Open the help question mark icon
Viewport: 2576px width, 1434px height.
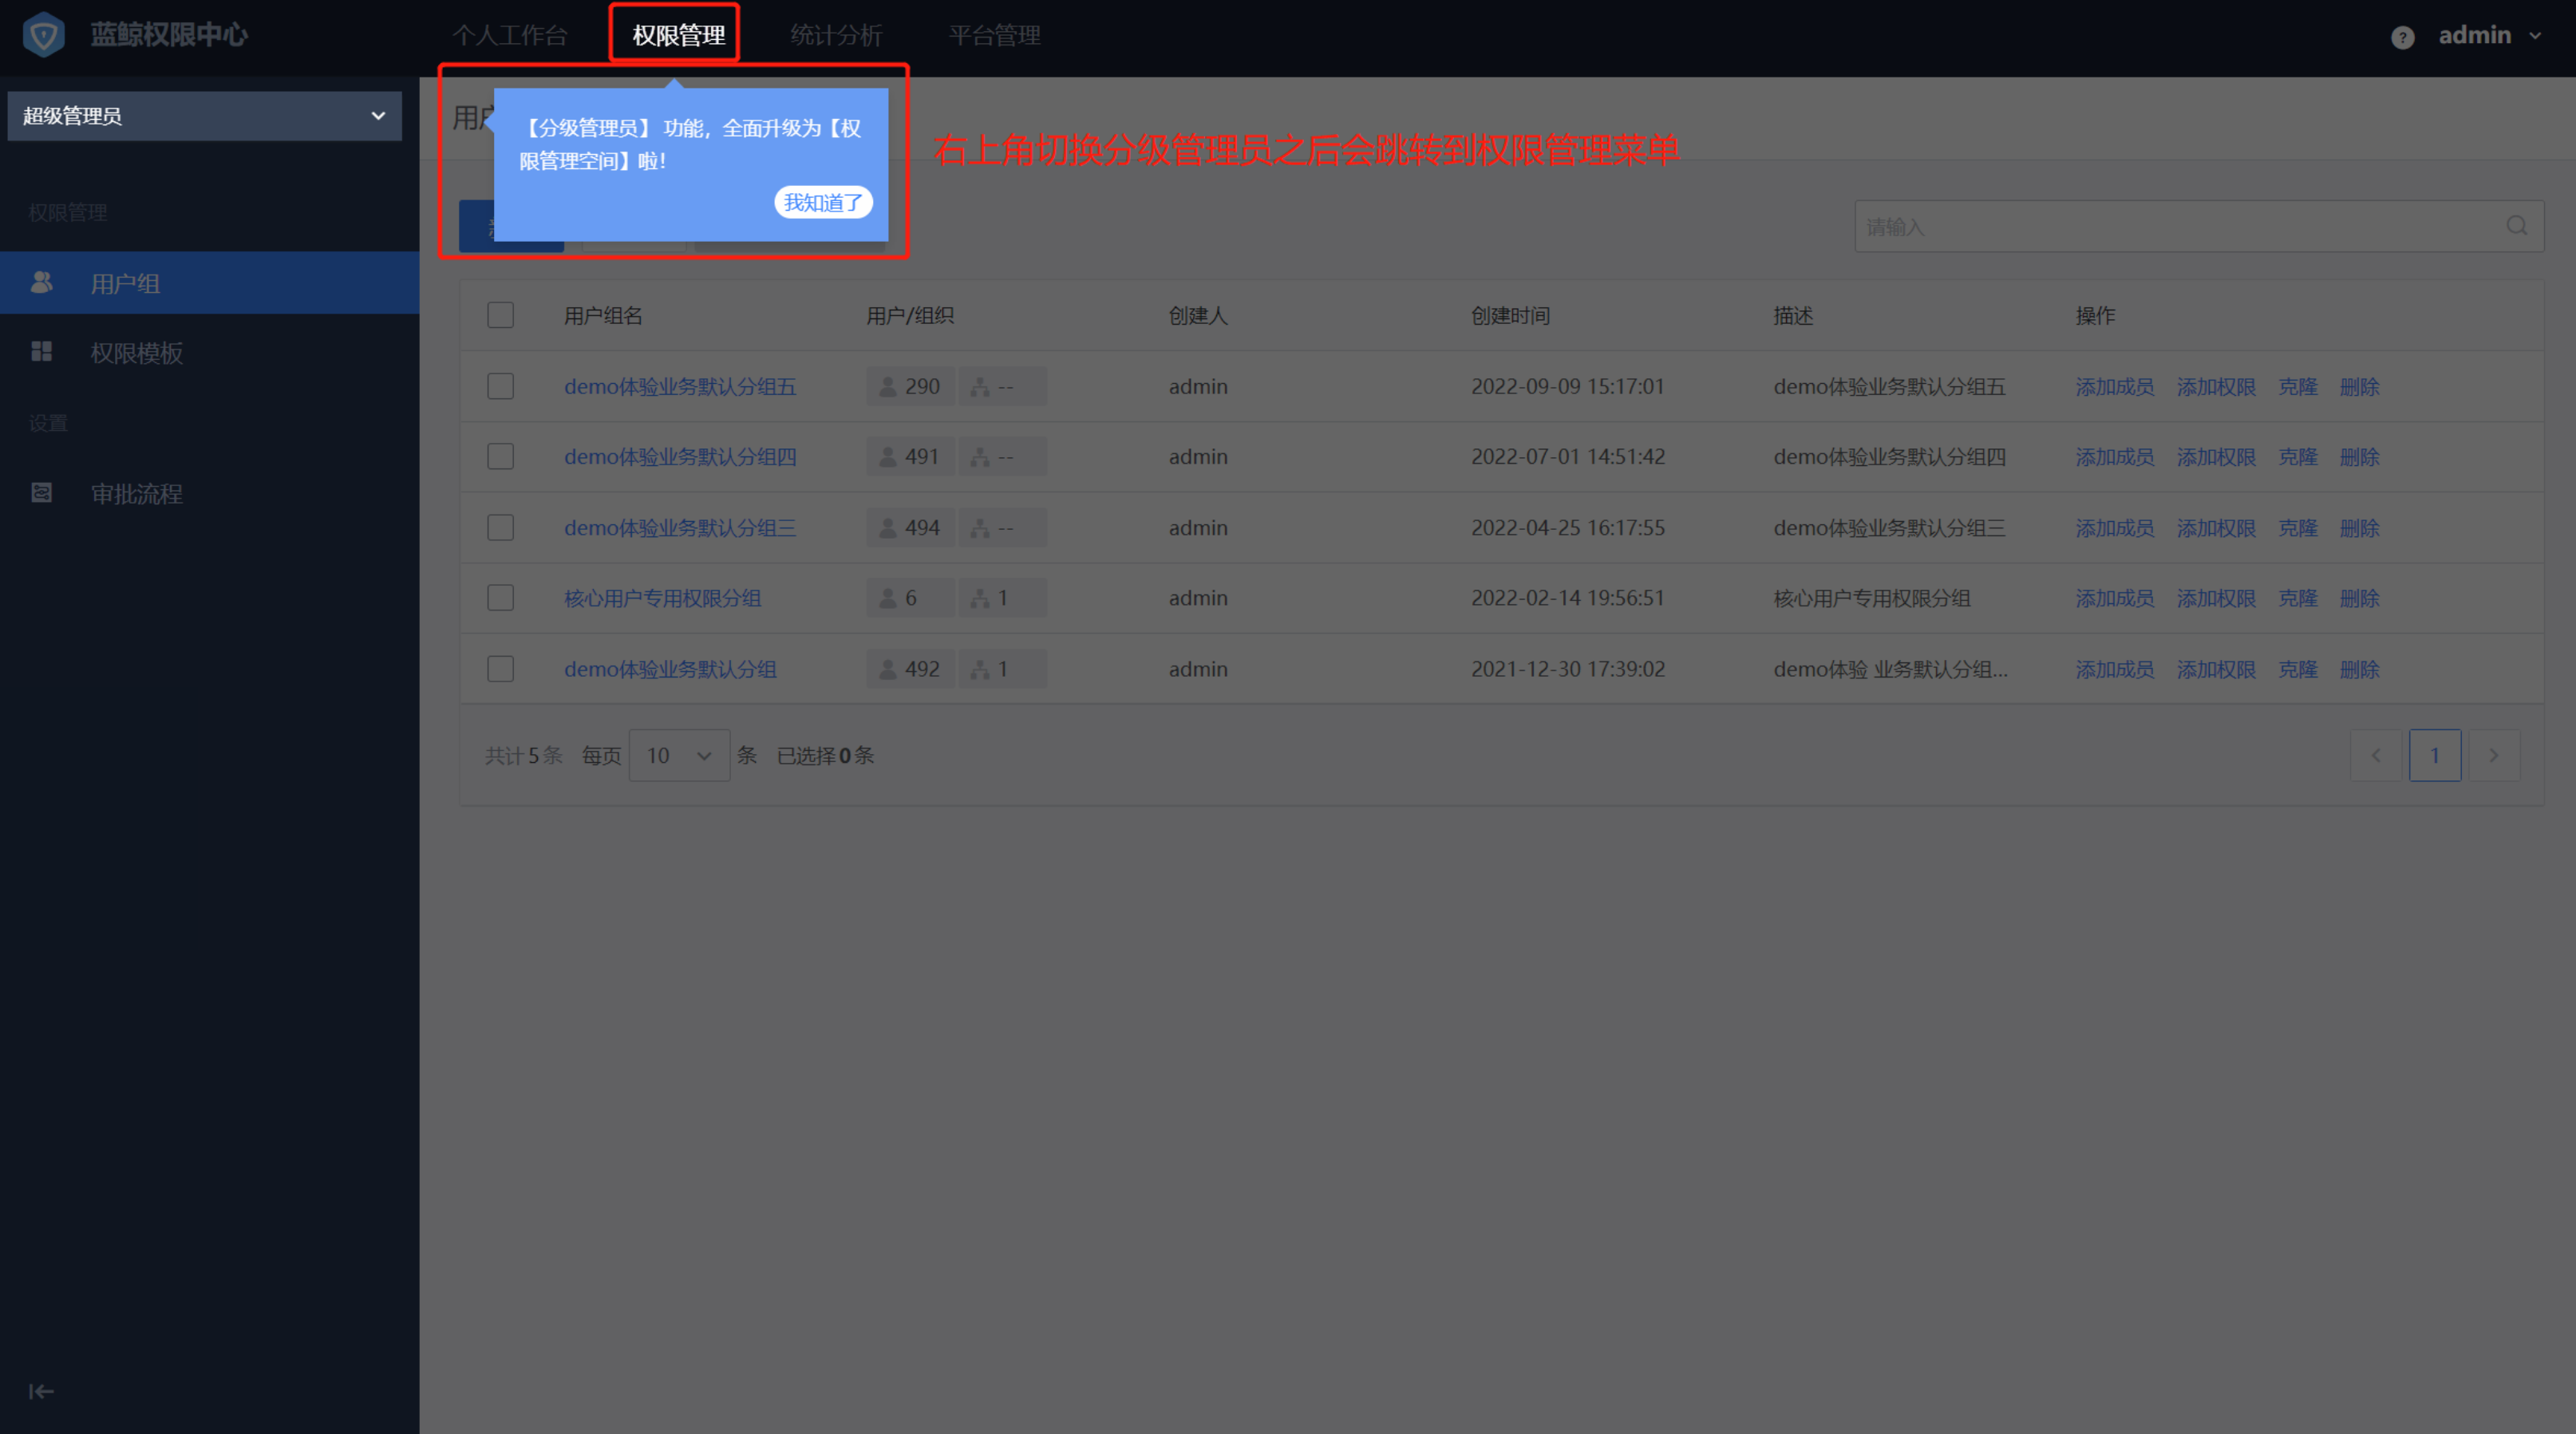[2402, 37]
